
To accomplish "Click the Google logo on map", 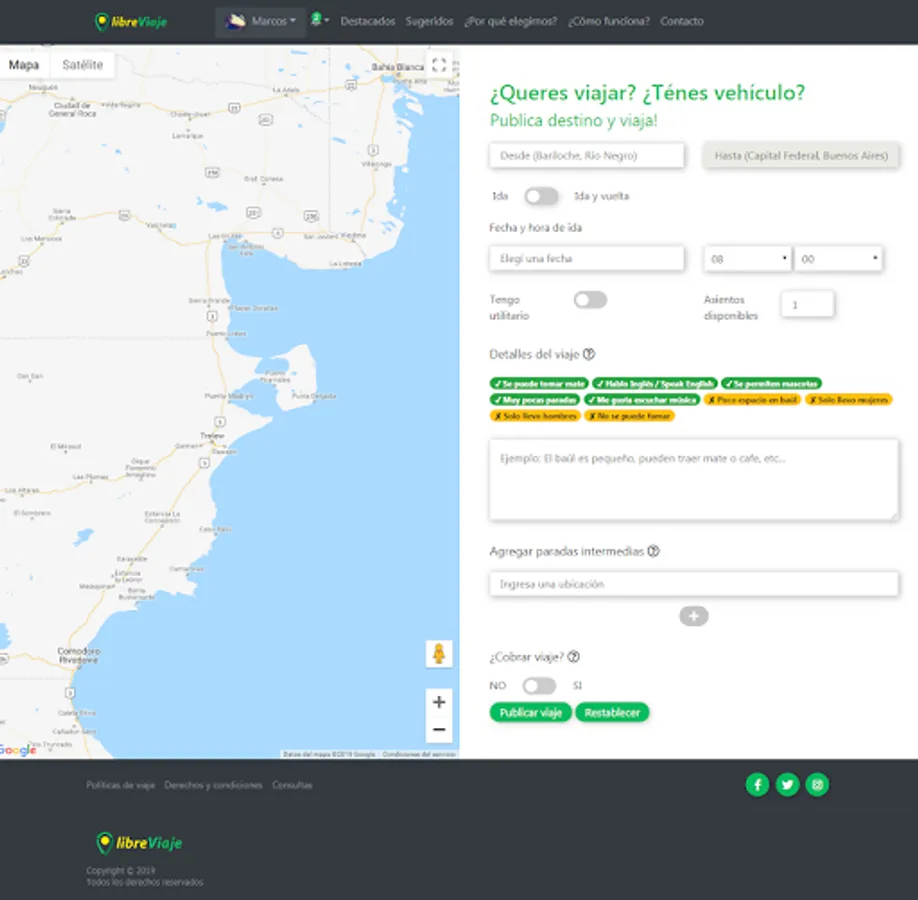I will coord(18,750).
